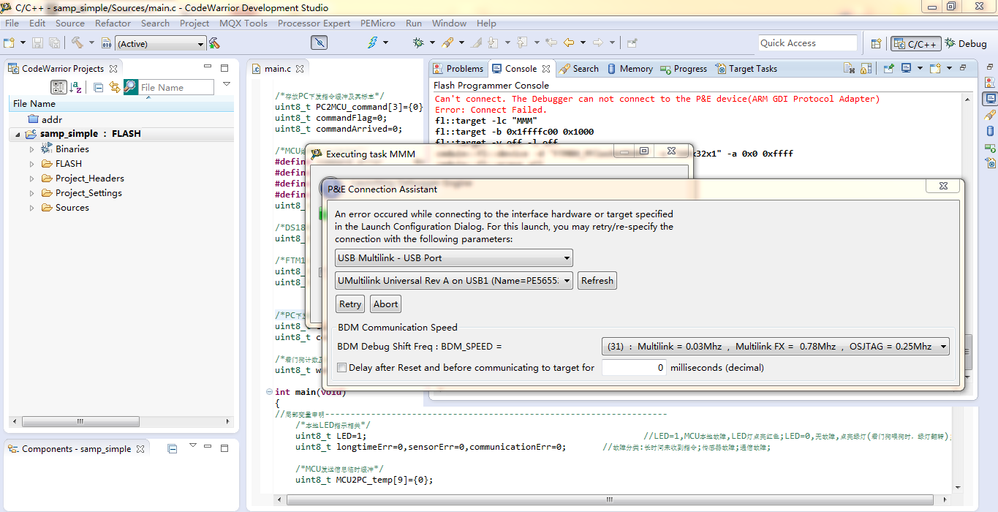Expand the FLASH folder node

pos(32,164)
